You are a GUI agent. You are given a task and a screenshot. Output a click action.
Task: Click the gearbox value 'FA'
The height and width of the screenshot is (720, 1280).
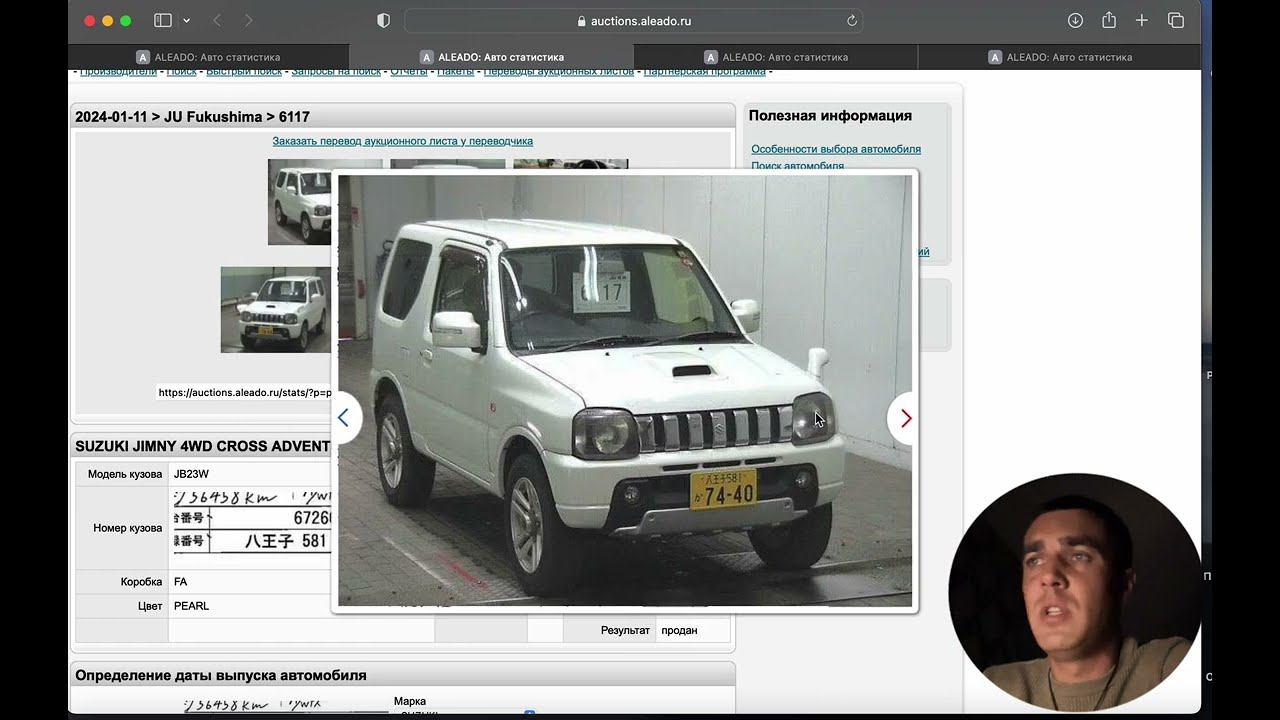(180, 582)
